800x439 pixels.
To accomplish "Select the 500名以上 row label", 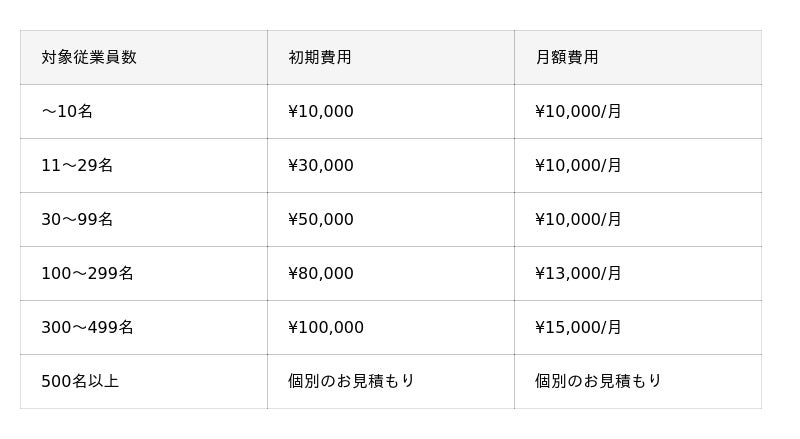I will pyautogui.click(x=80, y=381).
